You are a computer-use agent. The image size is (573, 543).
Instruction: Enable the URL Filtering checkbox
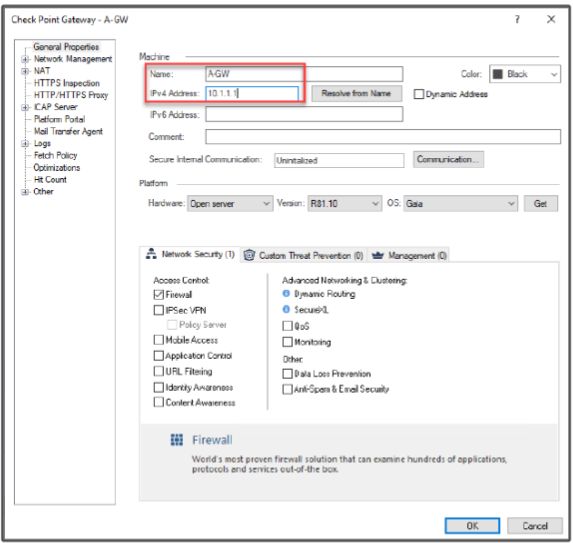159,371
